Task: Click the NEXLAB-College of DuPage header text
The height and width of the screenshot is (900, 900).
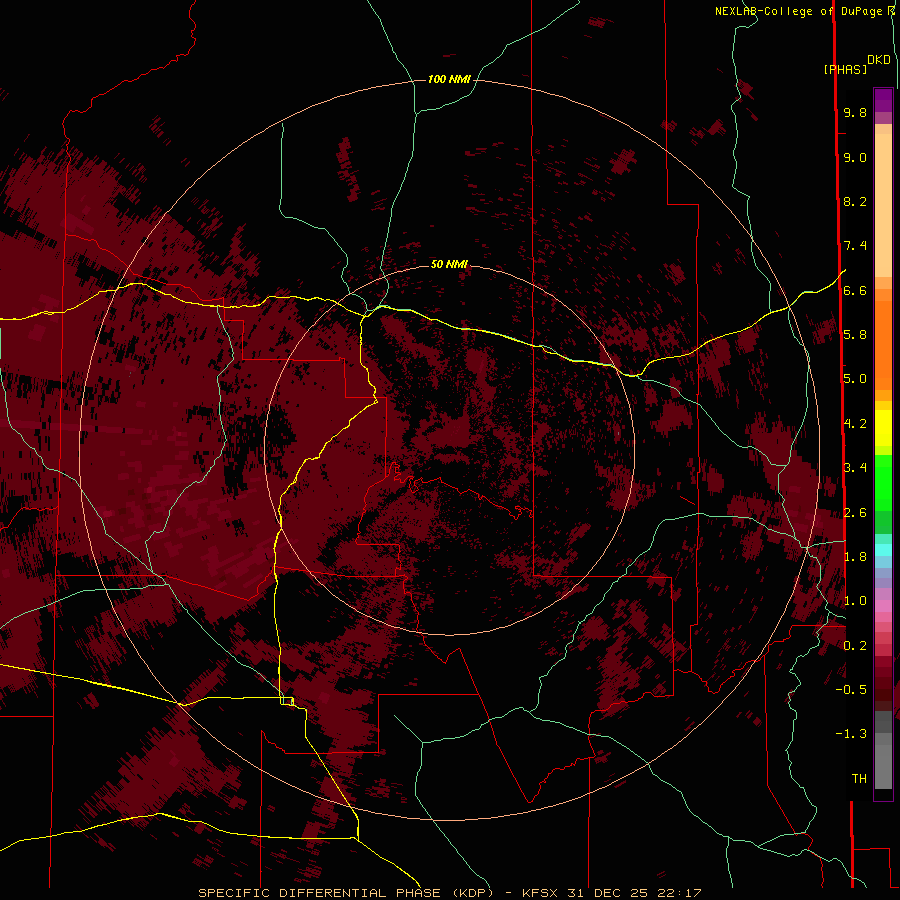Action: (x=800, y=11)
